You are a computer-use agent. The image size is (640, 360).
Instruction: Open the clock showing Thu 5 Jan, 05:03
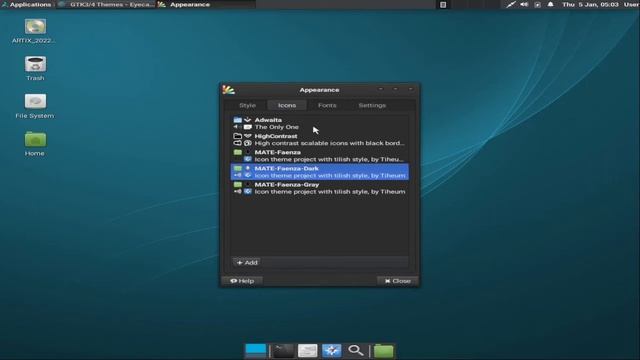click(590, 4)
